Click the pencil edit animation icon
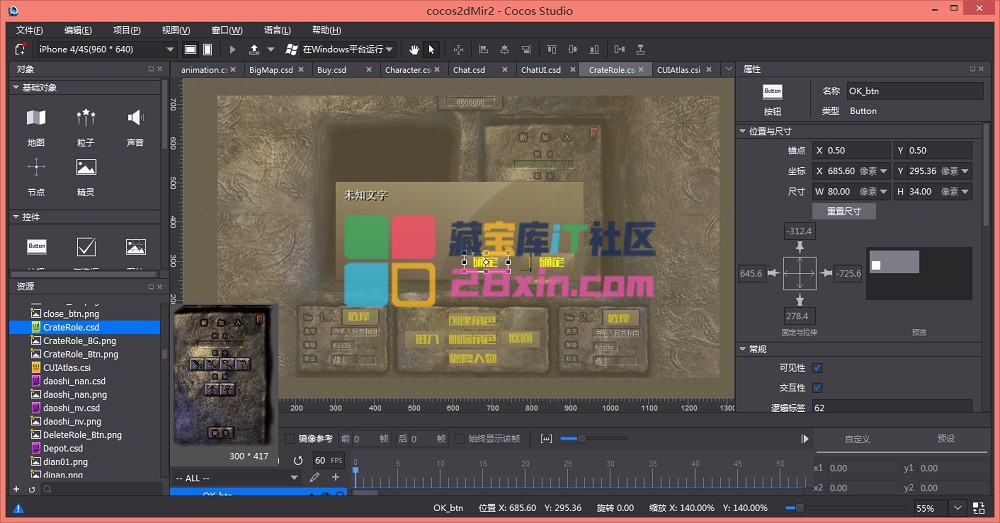This screenshot has height=523, width=1000. [314, 477]
